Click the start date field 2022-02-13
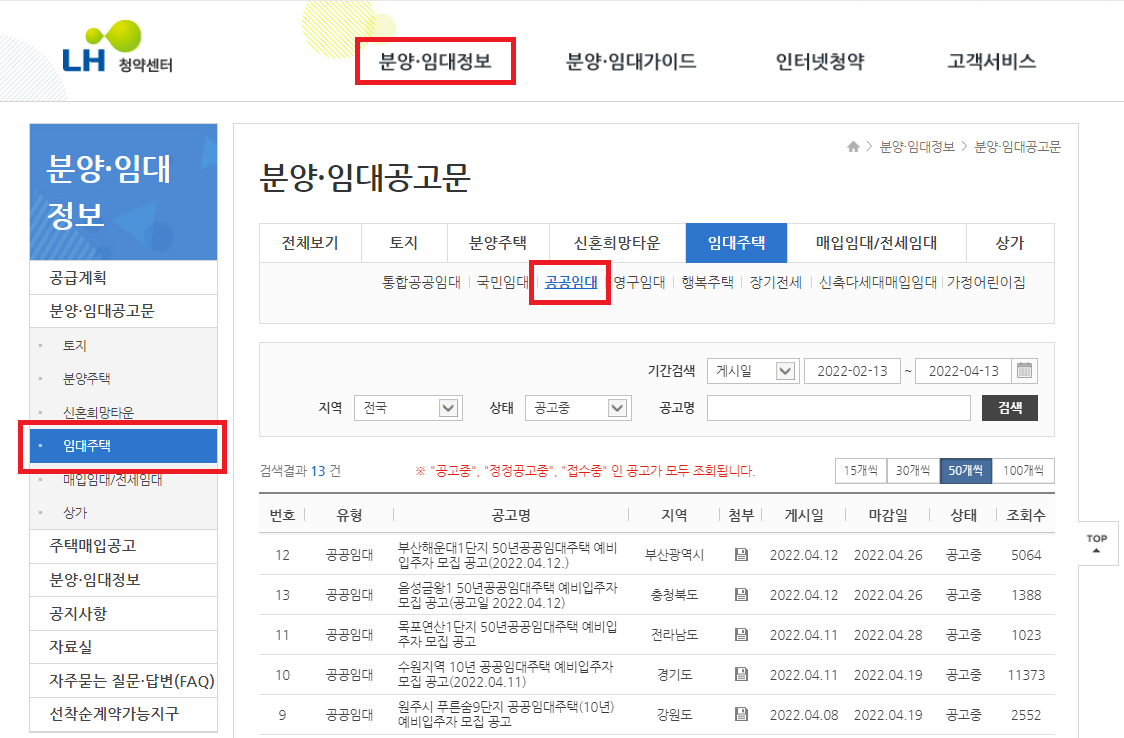Image resolution: width=1124 pixels, height=738 pixels. [x=852, y=370]
